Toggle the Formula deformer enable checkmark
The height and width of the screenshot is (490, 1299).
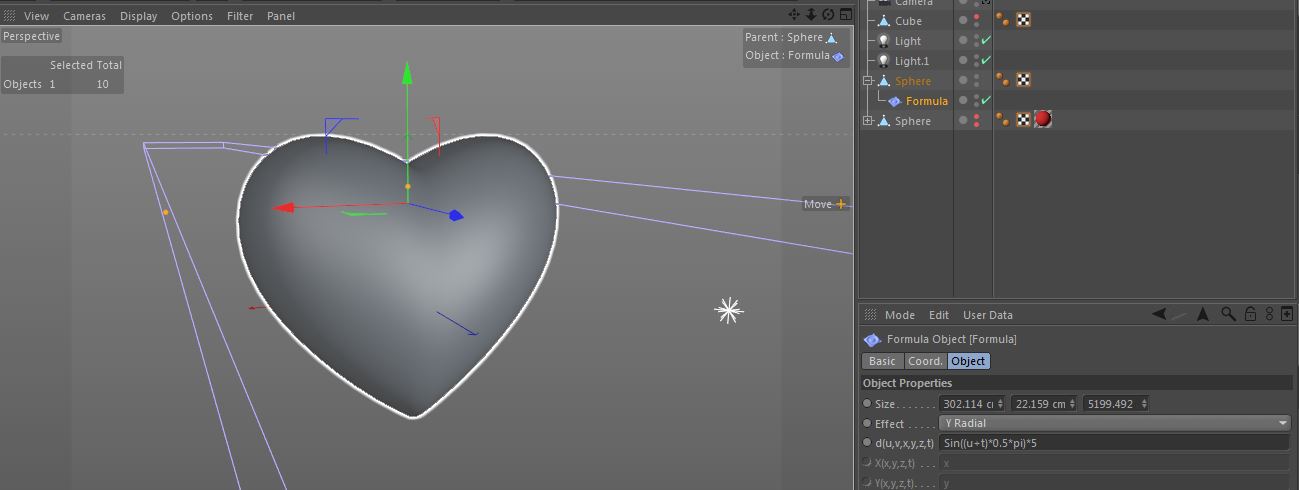coord(986,101)
